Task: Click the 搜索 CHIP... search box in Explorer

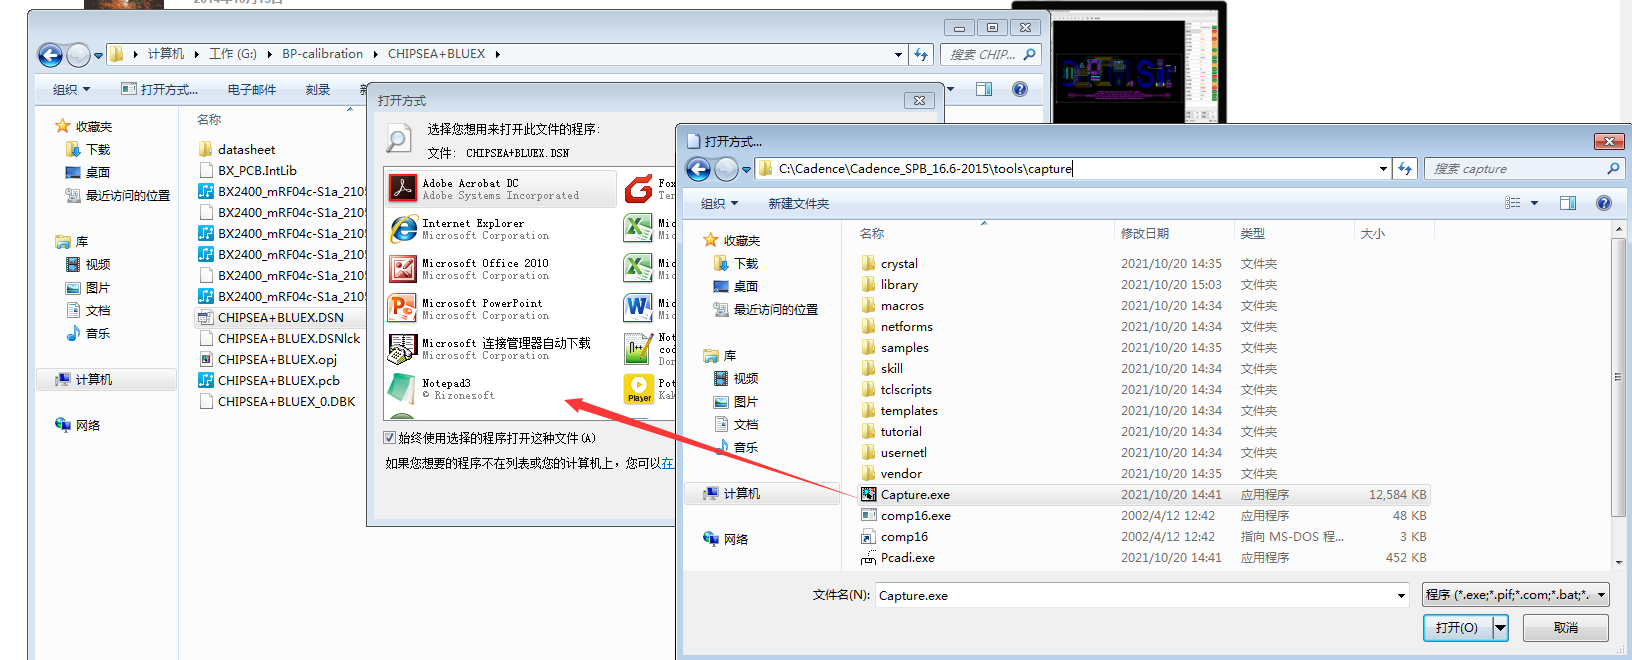Action: click(x=993, y=55)
